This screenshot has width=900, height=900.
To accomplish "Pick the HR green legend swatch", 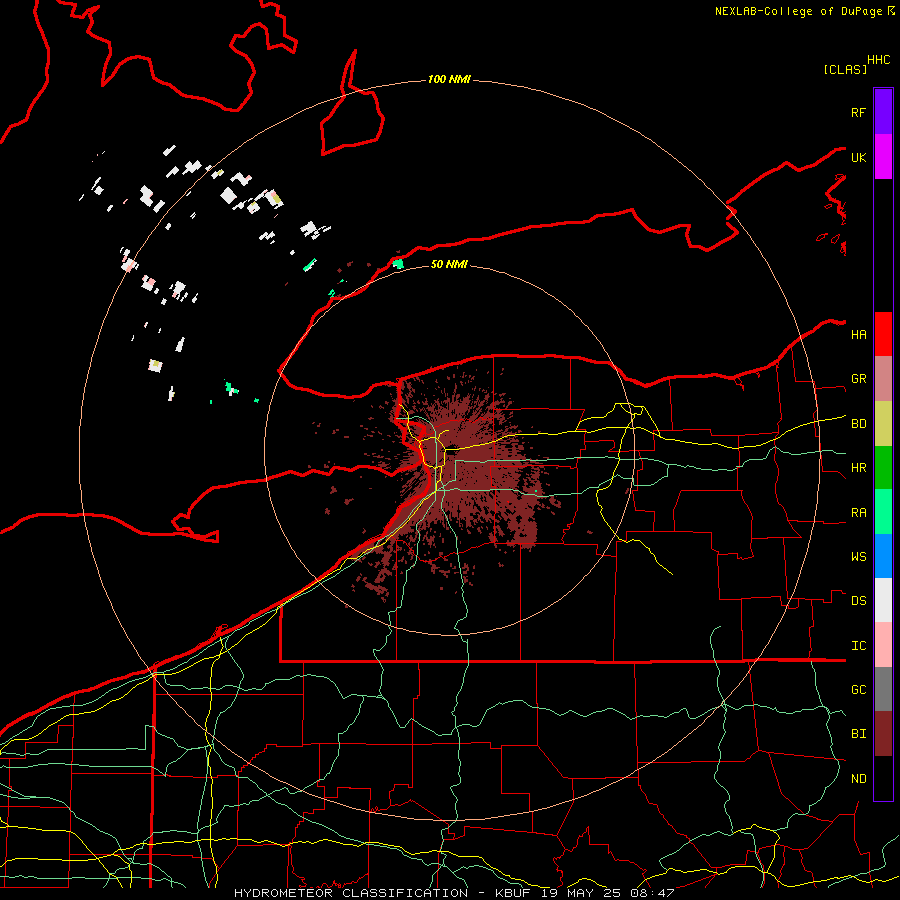I will 883,467.
